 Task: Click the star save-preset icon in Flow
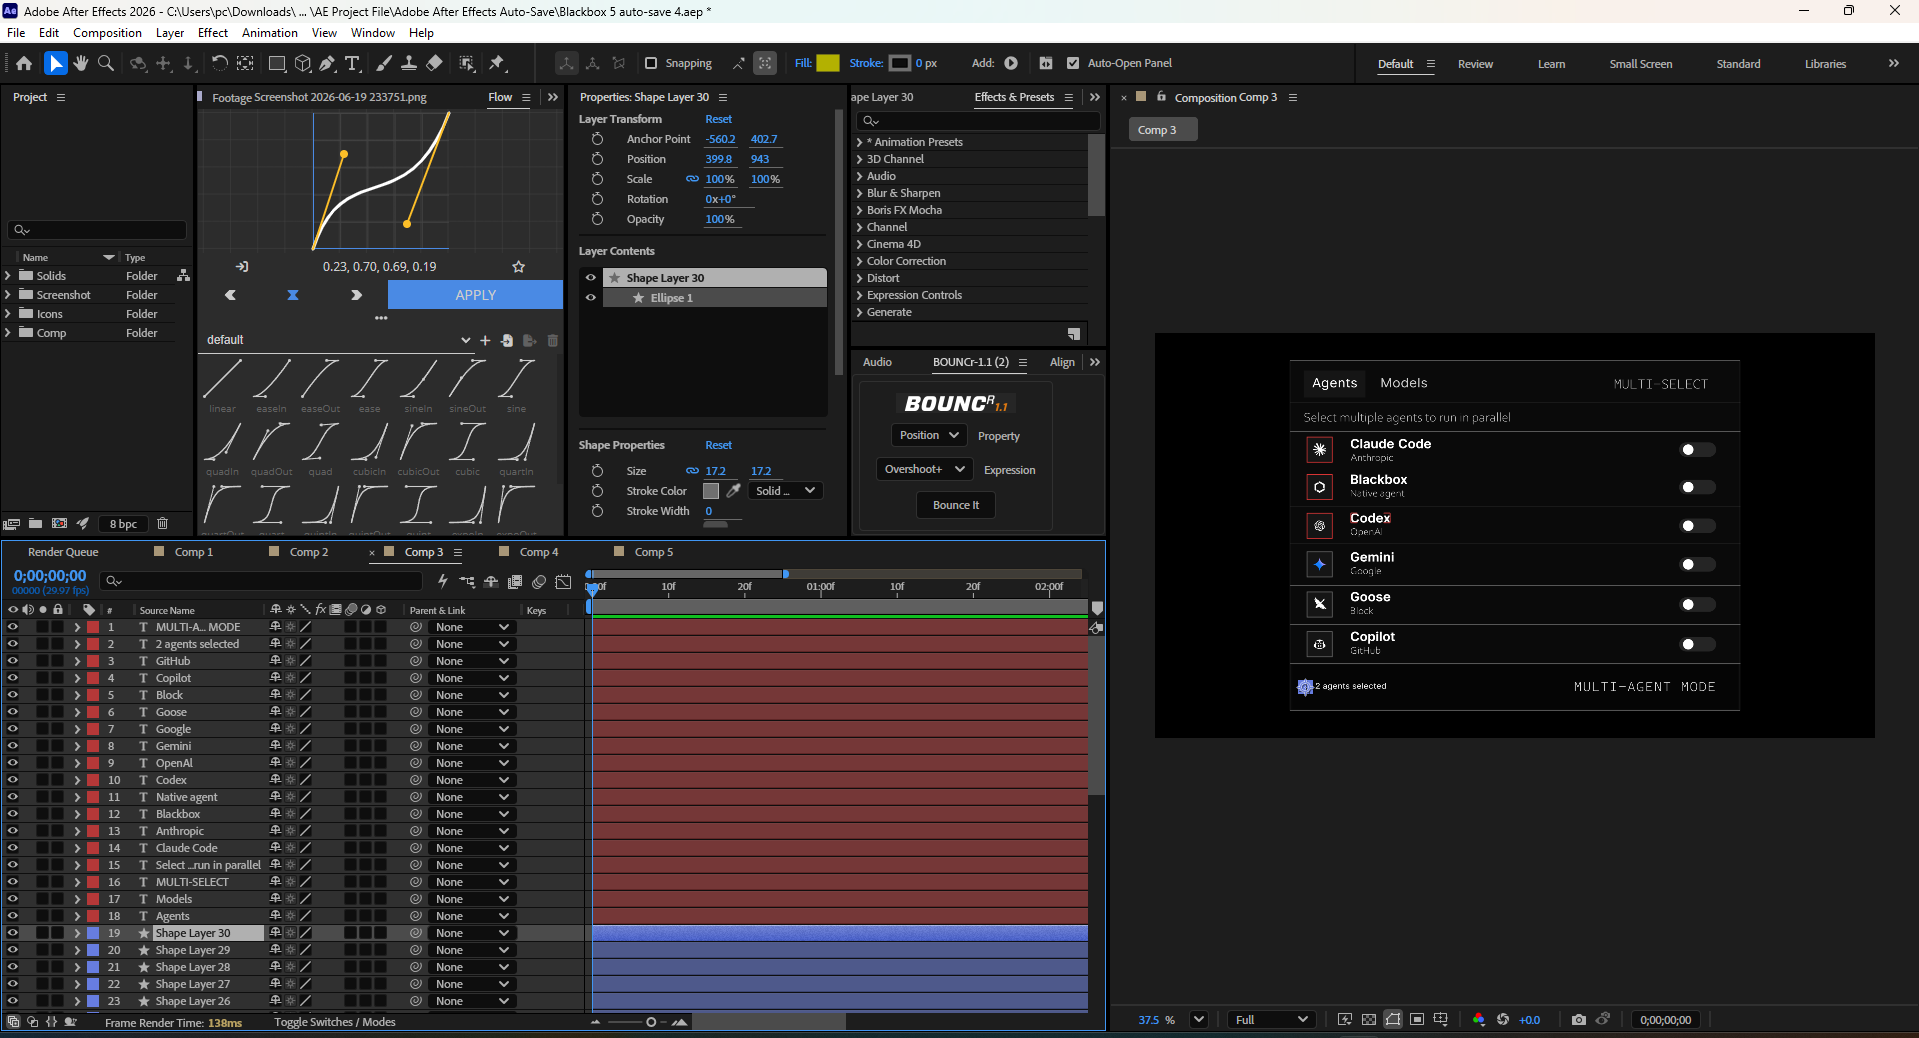tap(518, 267)
